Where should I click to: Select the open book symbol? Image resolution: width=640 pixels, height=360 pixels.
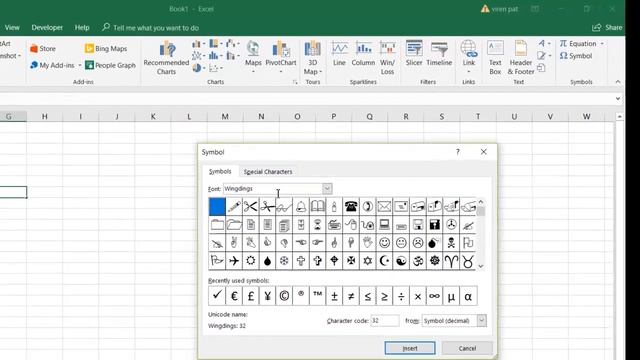318,207
